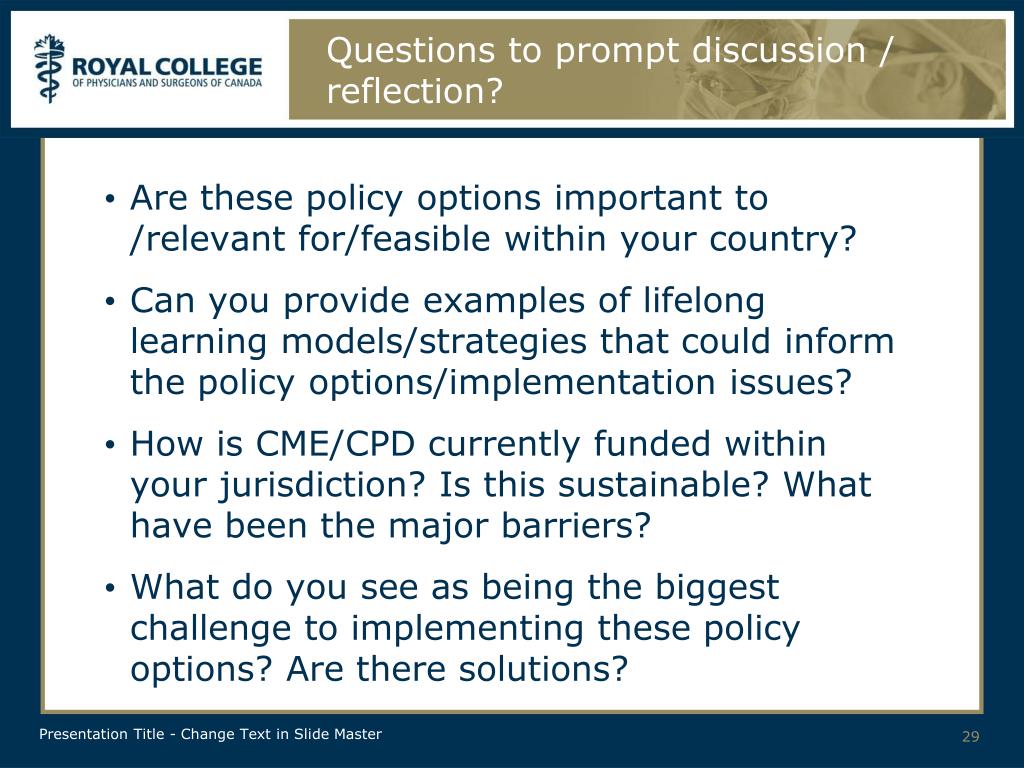
Task: Click the text 'feasible within your country?'
Action: pyautogui.click(x=608, y=238)
